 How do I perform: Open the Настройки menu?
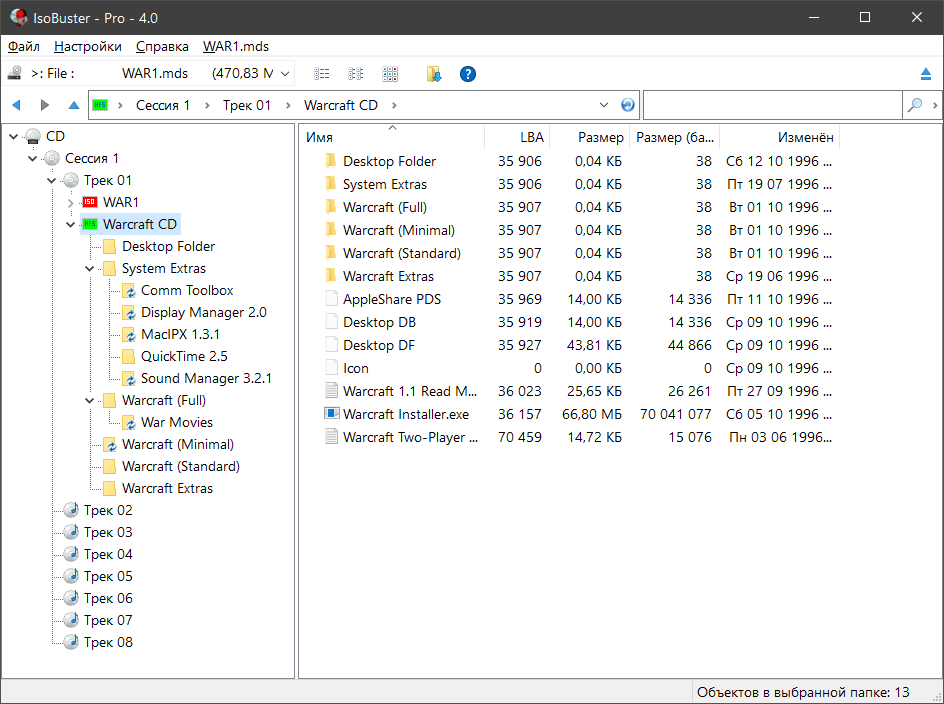(88, 46)
